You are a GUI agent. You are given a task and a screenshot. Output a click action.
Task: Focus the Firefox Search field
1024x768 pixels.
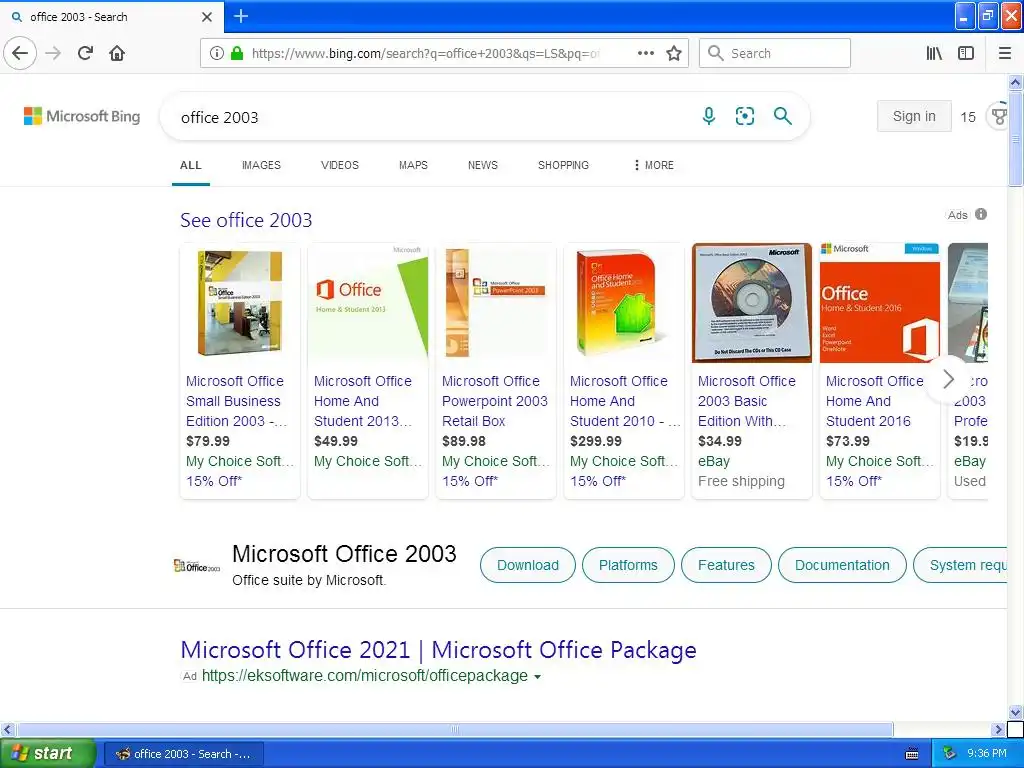pyautogui.click(x=775, y=53)
